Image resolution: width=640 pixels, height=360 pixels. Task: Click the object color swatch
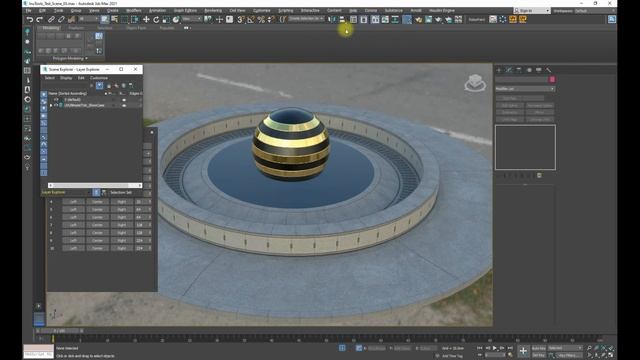[x=552, y=79]
